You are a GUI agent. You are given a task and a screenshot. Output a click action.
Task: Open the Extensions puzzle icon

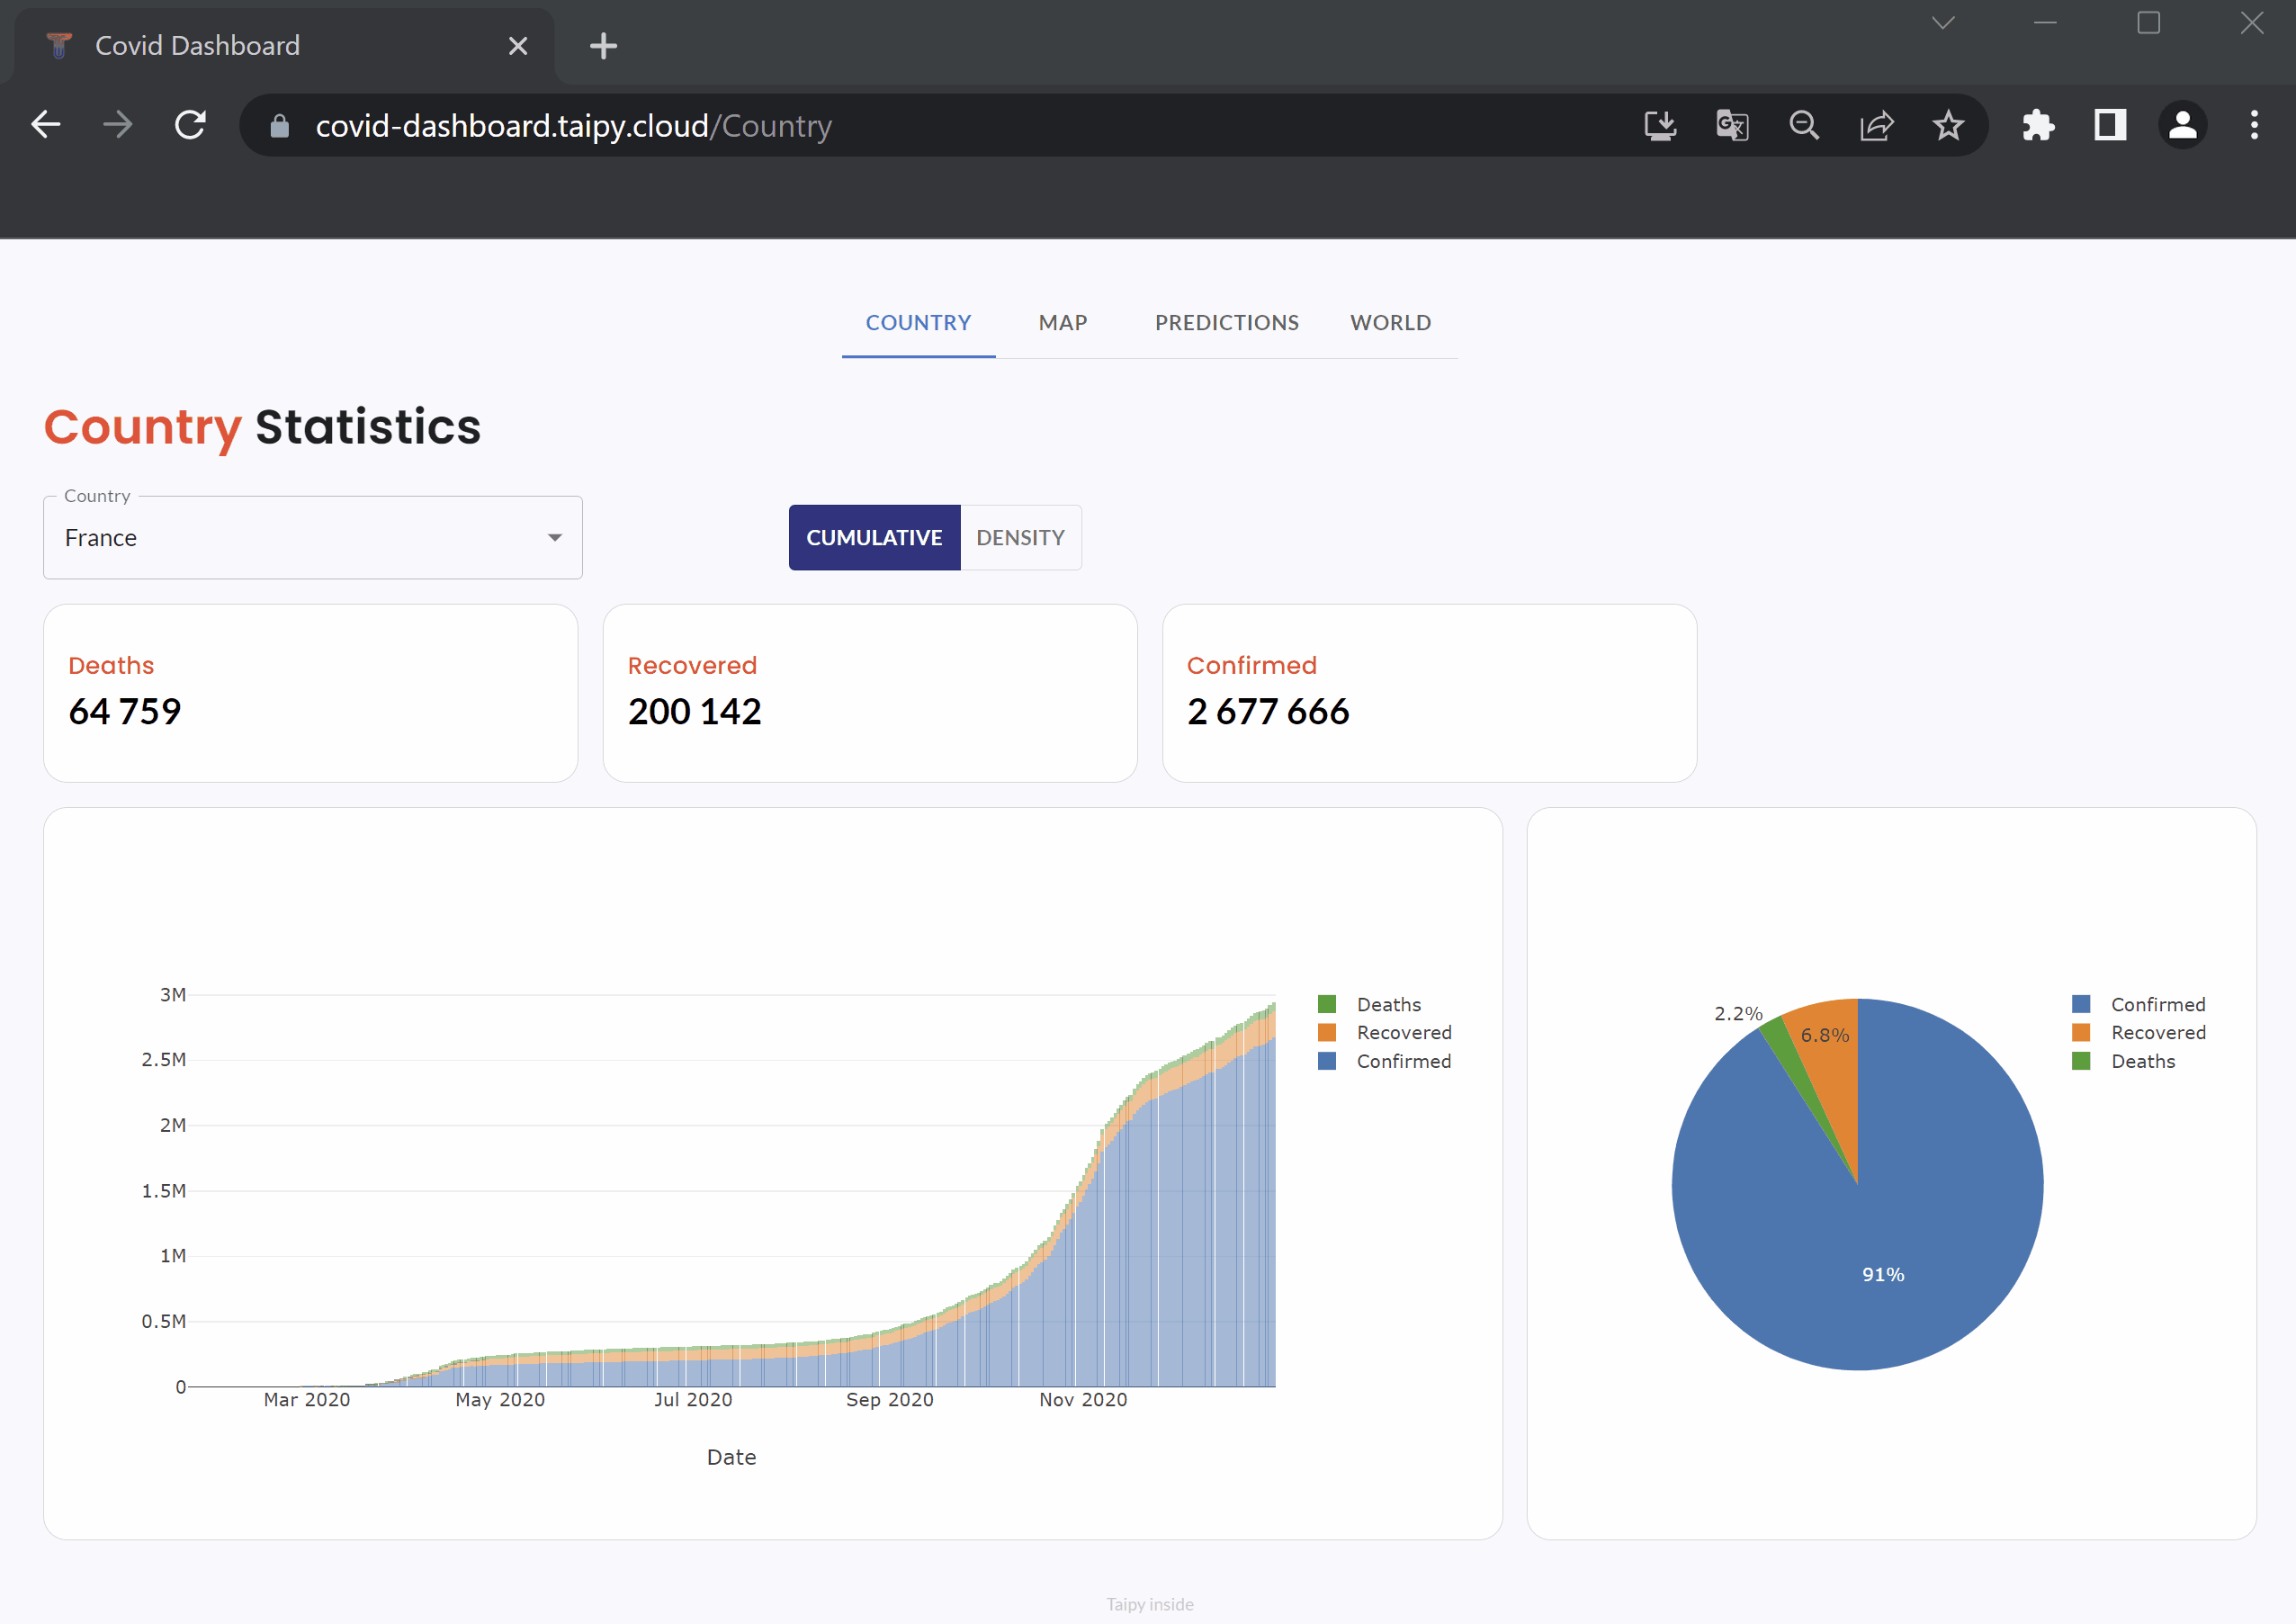point(2038,125)
